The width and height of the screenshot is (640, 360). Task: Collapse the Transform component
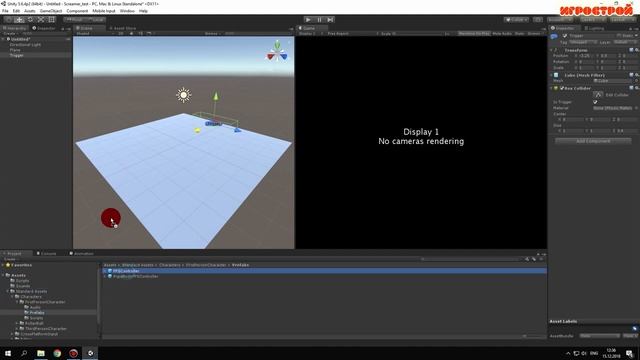(x=551, y=50)
